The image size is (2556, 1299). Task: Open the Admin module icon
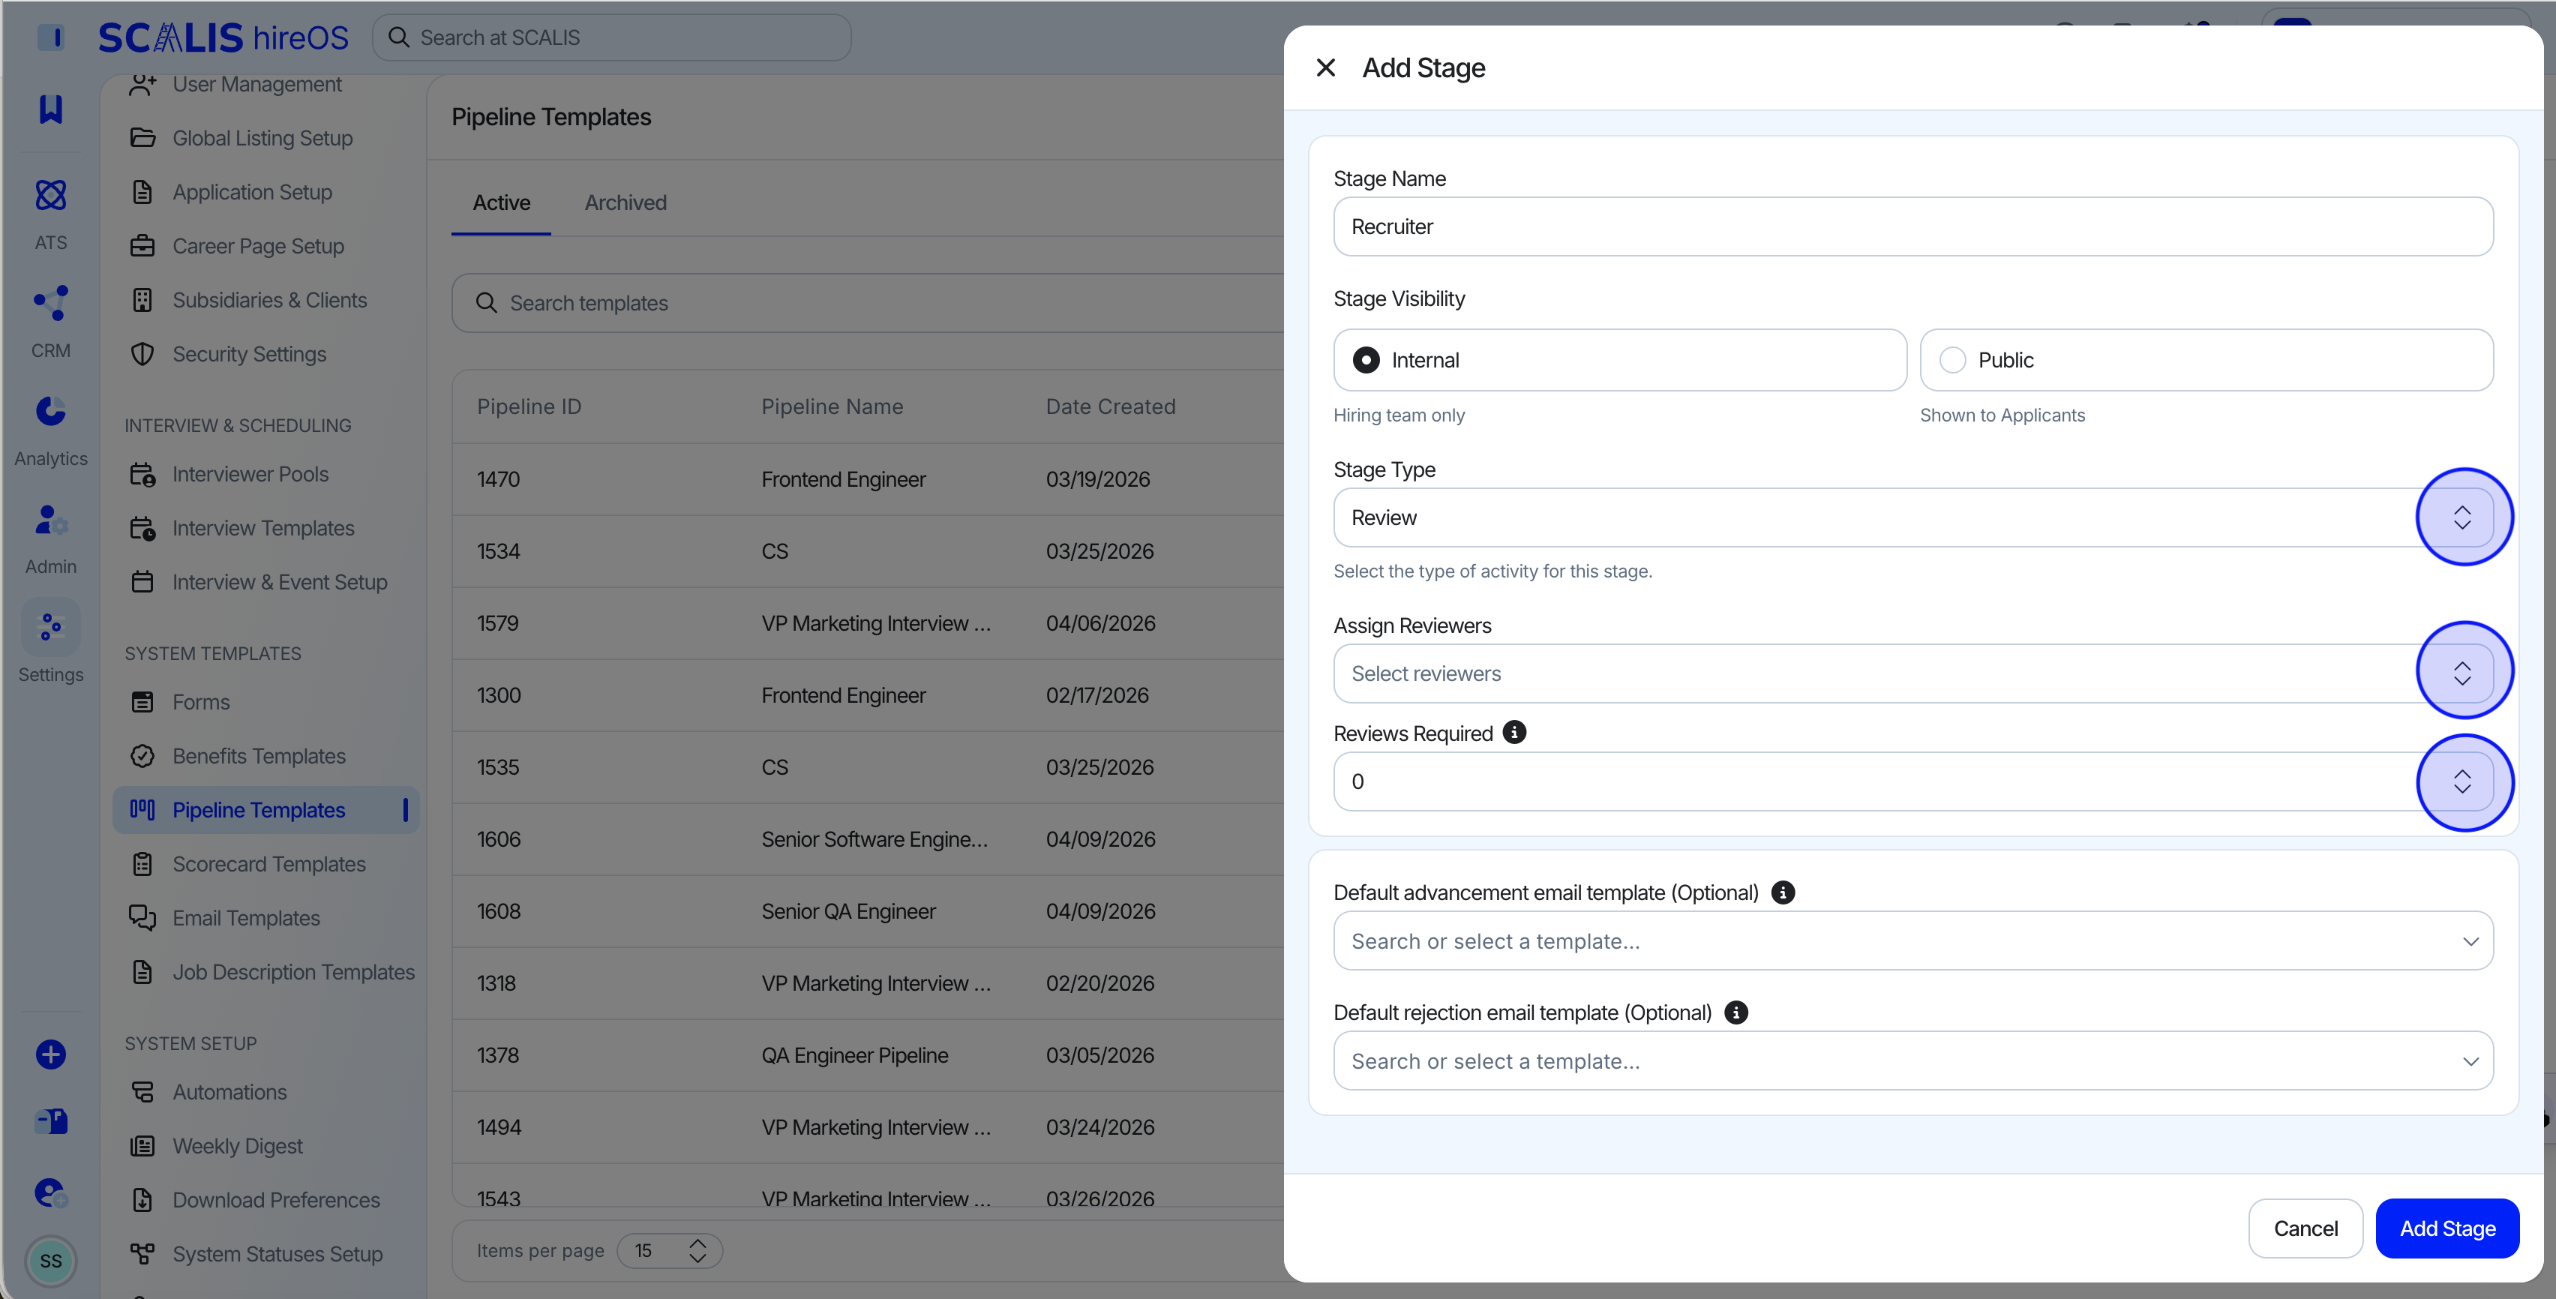[x=51, y=519]
